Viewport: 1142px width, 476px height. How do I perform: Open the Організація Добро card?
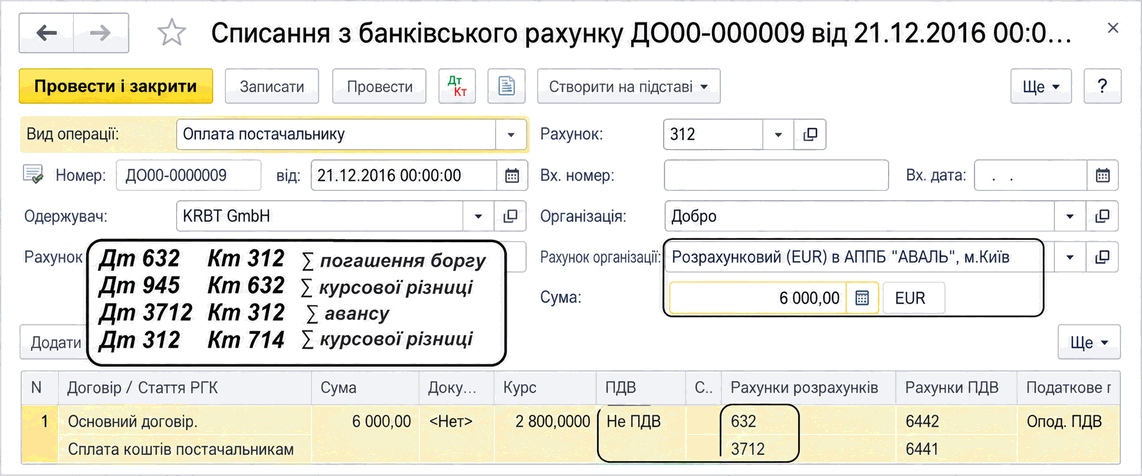(1103, 216)
